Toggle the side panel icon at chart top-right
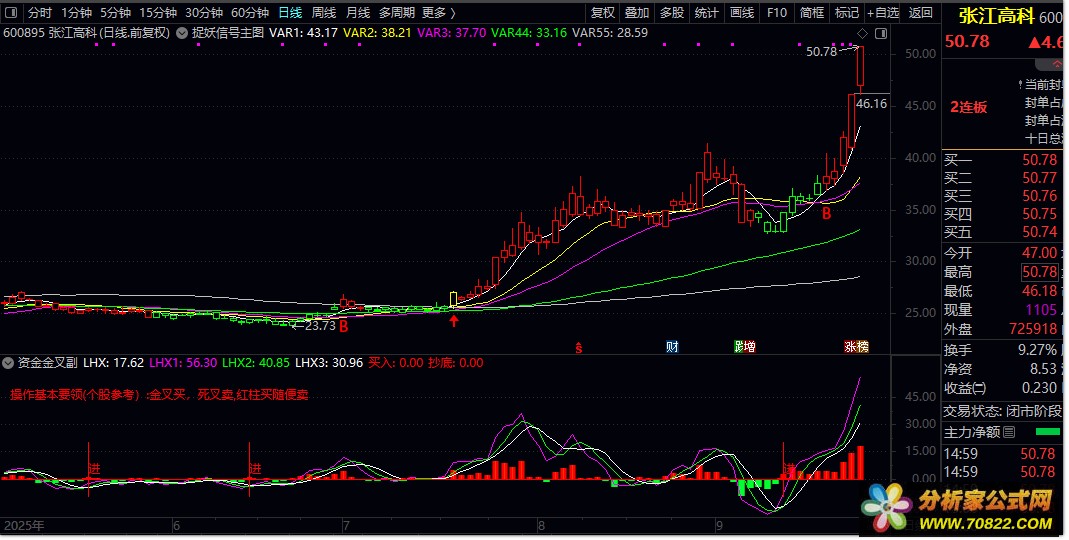The width and height of the screenshot is (1069, 540). 881,33
